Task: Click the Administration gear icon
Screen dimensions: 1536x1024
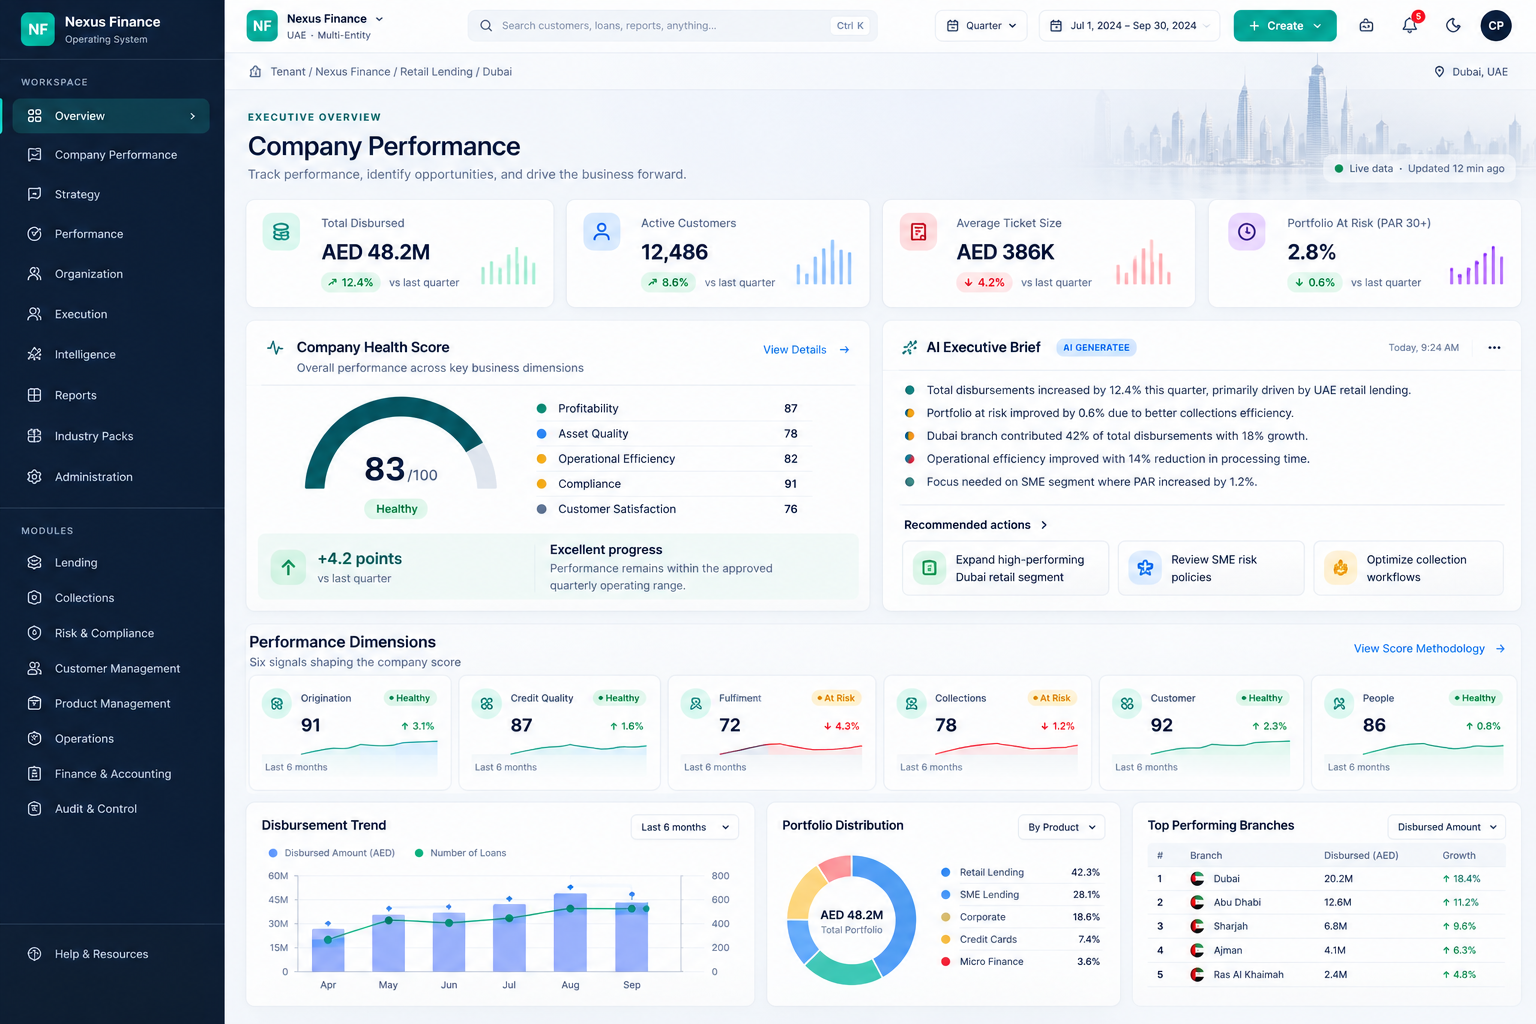Action: (34, 477)
